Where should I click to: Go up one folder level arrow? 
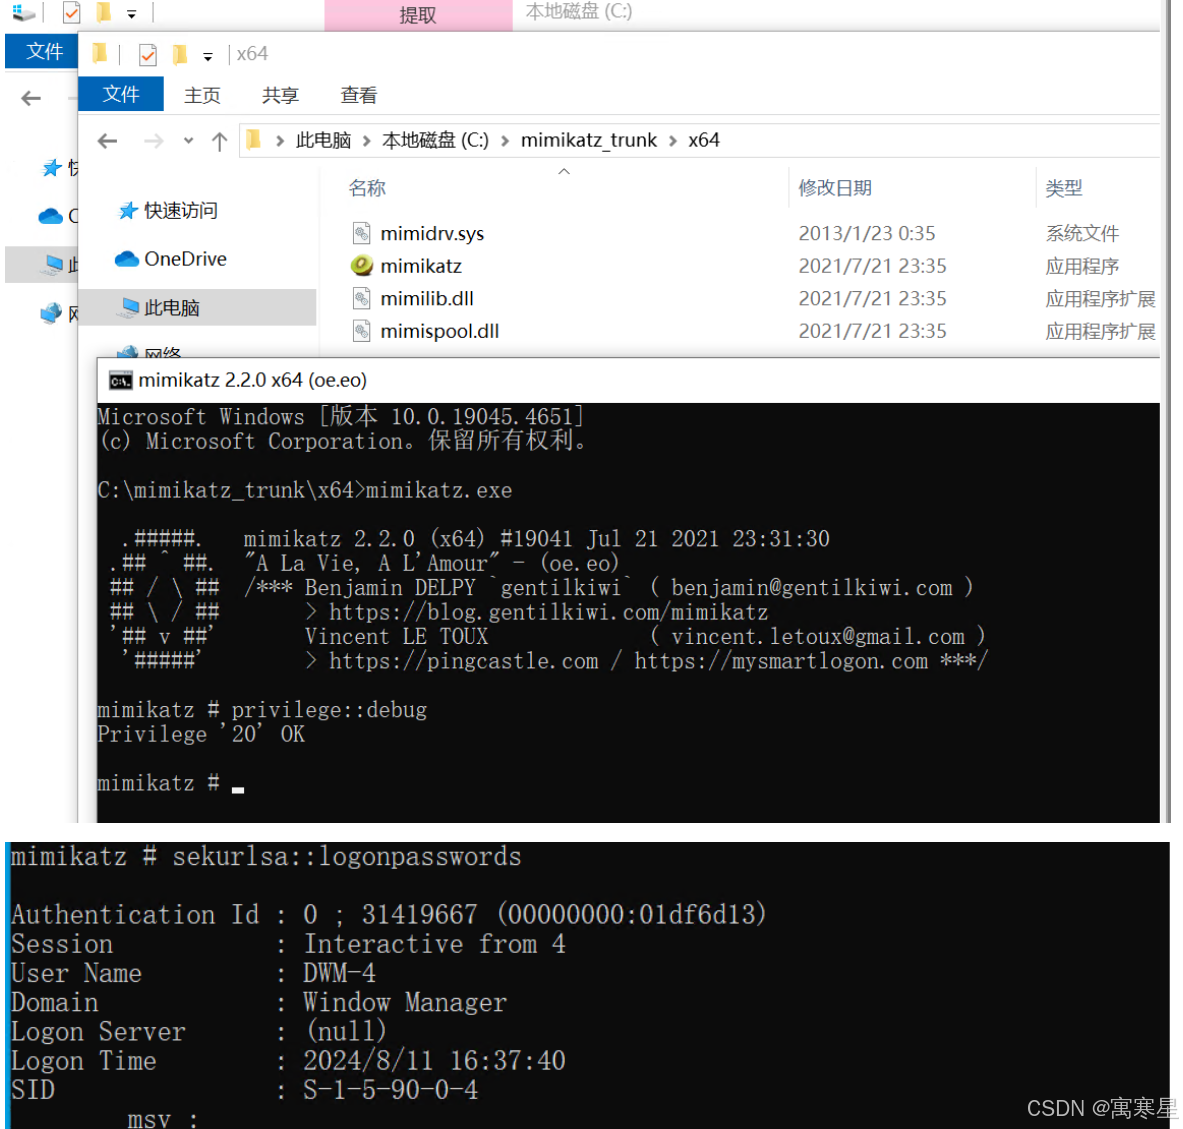(220, 141)
